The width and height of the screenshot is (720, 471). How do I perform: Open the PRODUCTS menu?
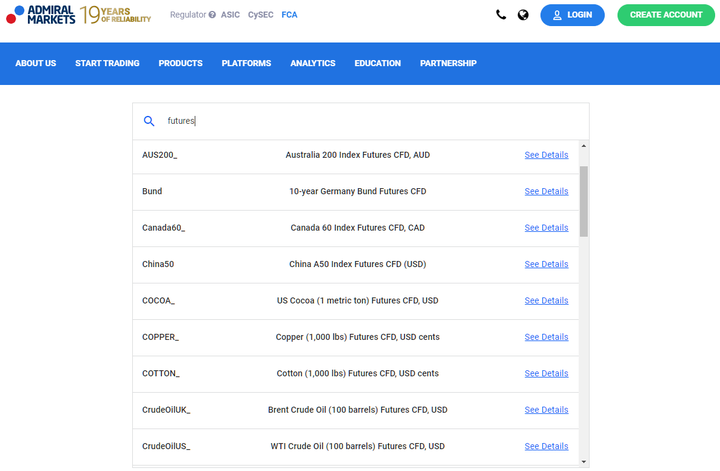pyautogui.click(x=180, y=63)
